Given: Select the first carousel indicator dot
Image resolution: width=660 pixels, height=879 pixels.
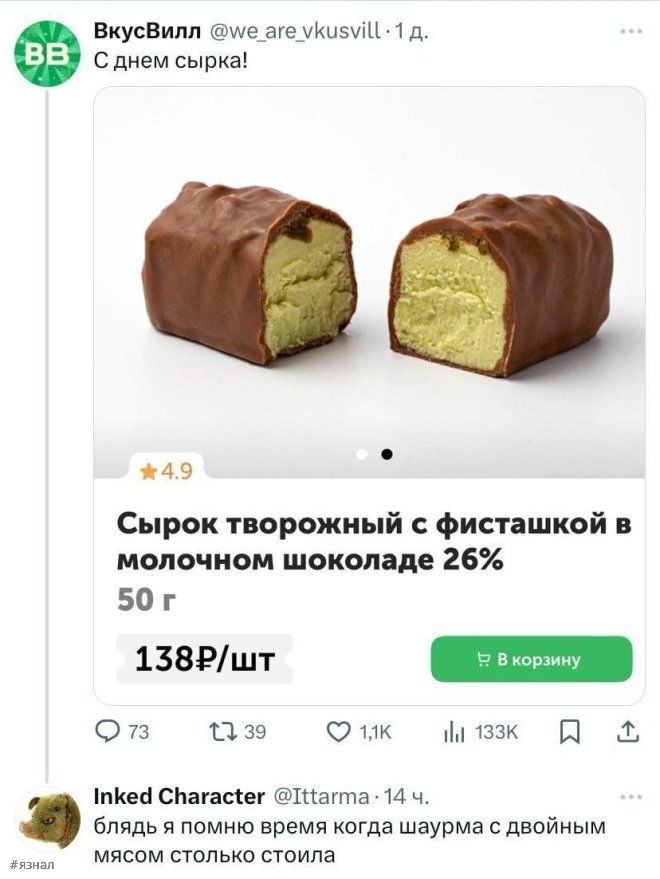Looking at the screenshot, I should 364,453.
